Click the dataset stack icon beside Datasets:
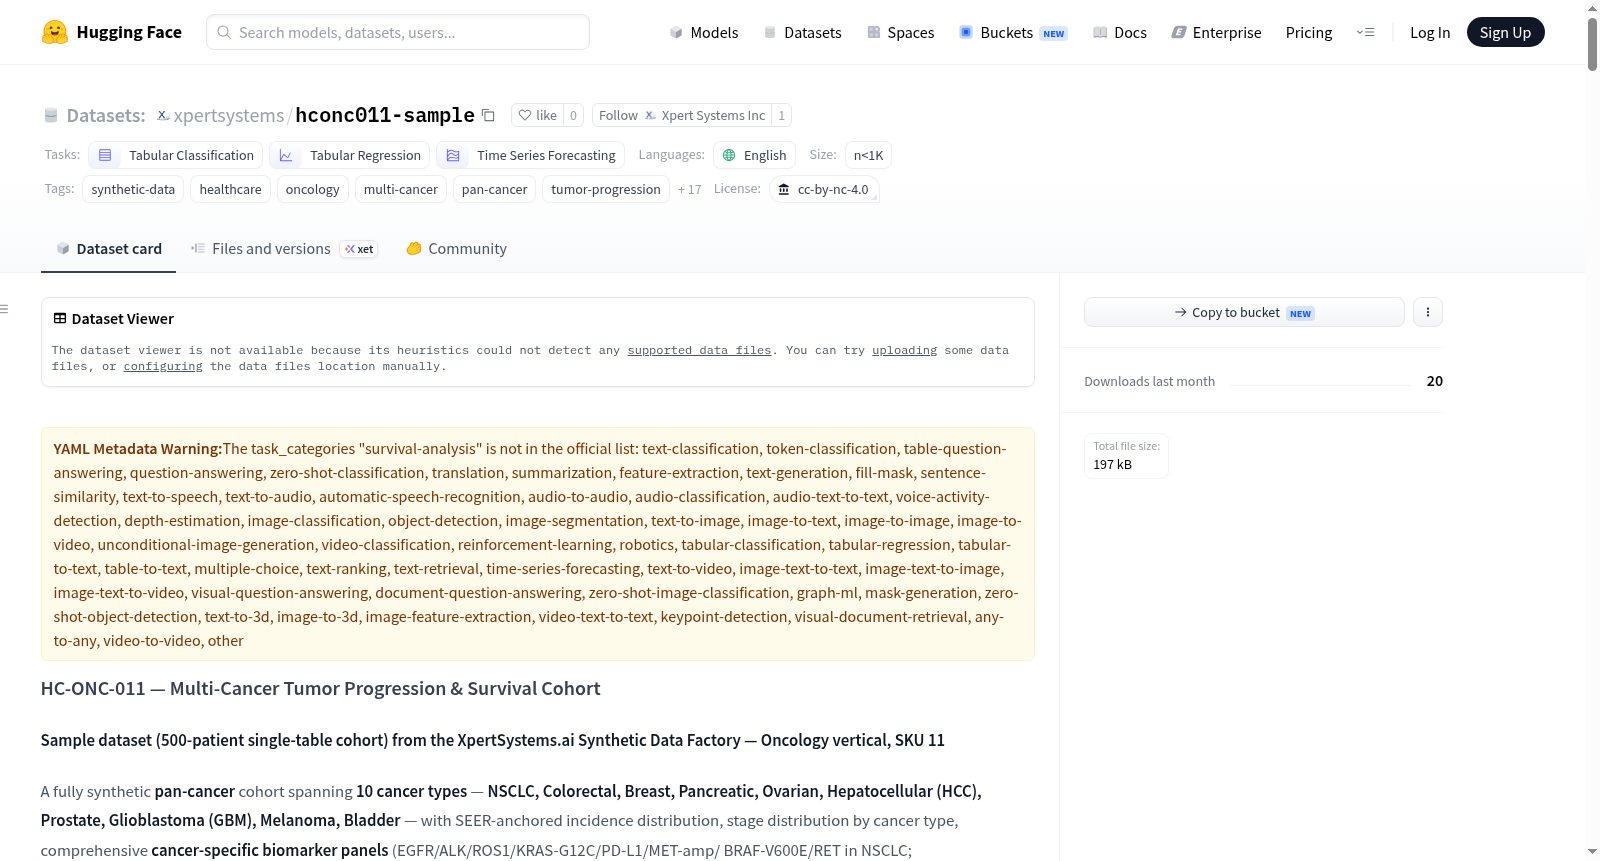1600x861 pixels. (x=51, y=115)
